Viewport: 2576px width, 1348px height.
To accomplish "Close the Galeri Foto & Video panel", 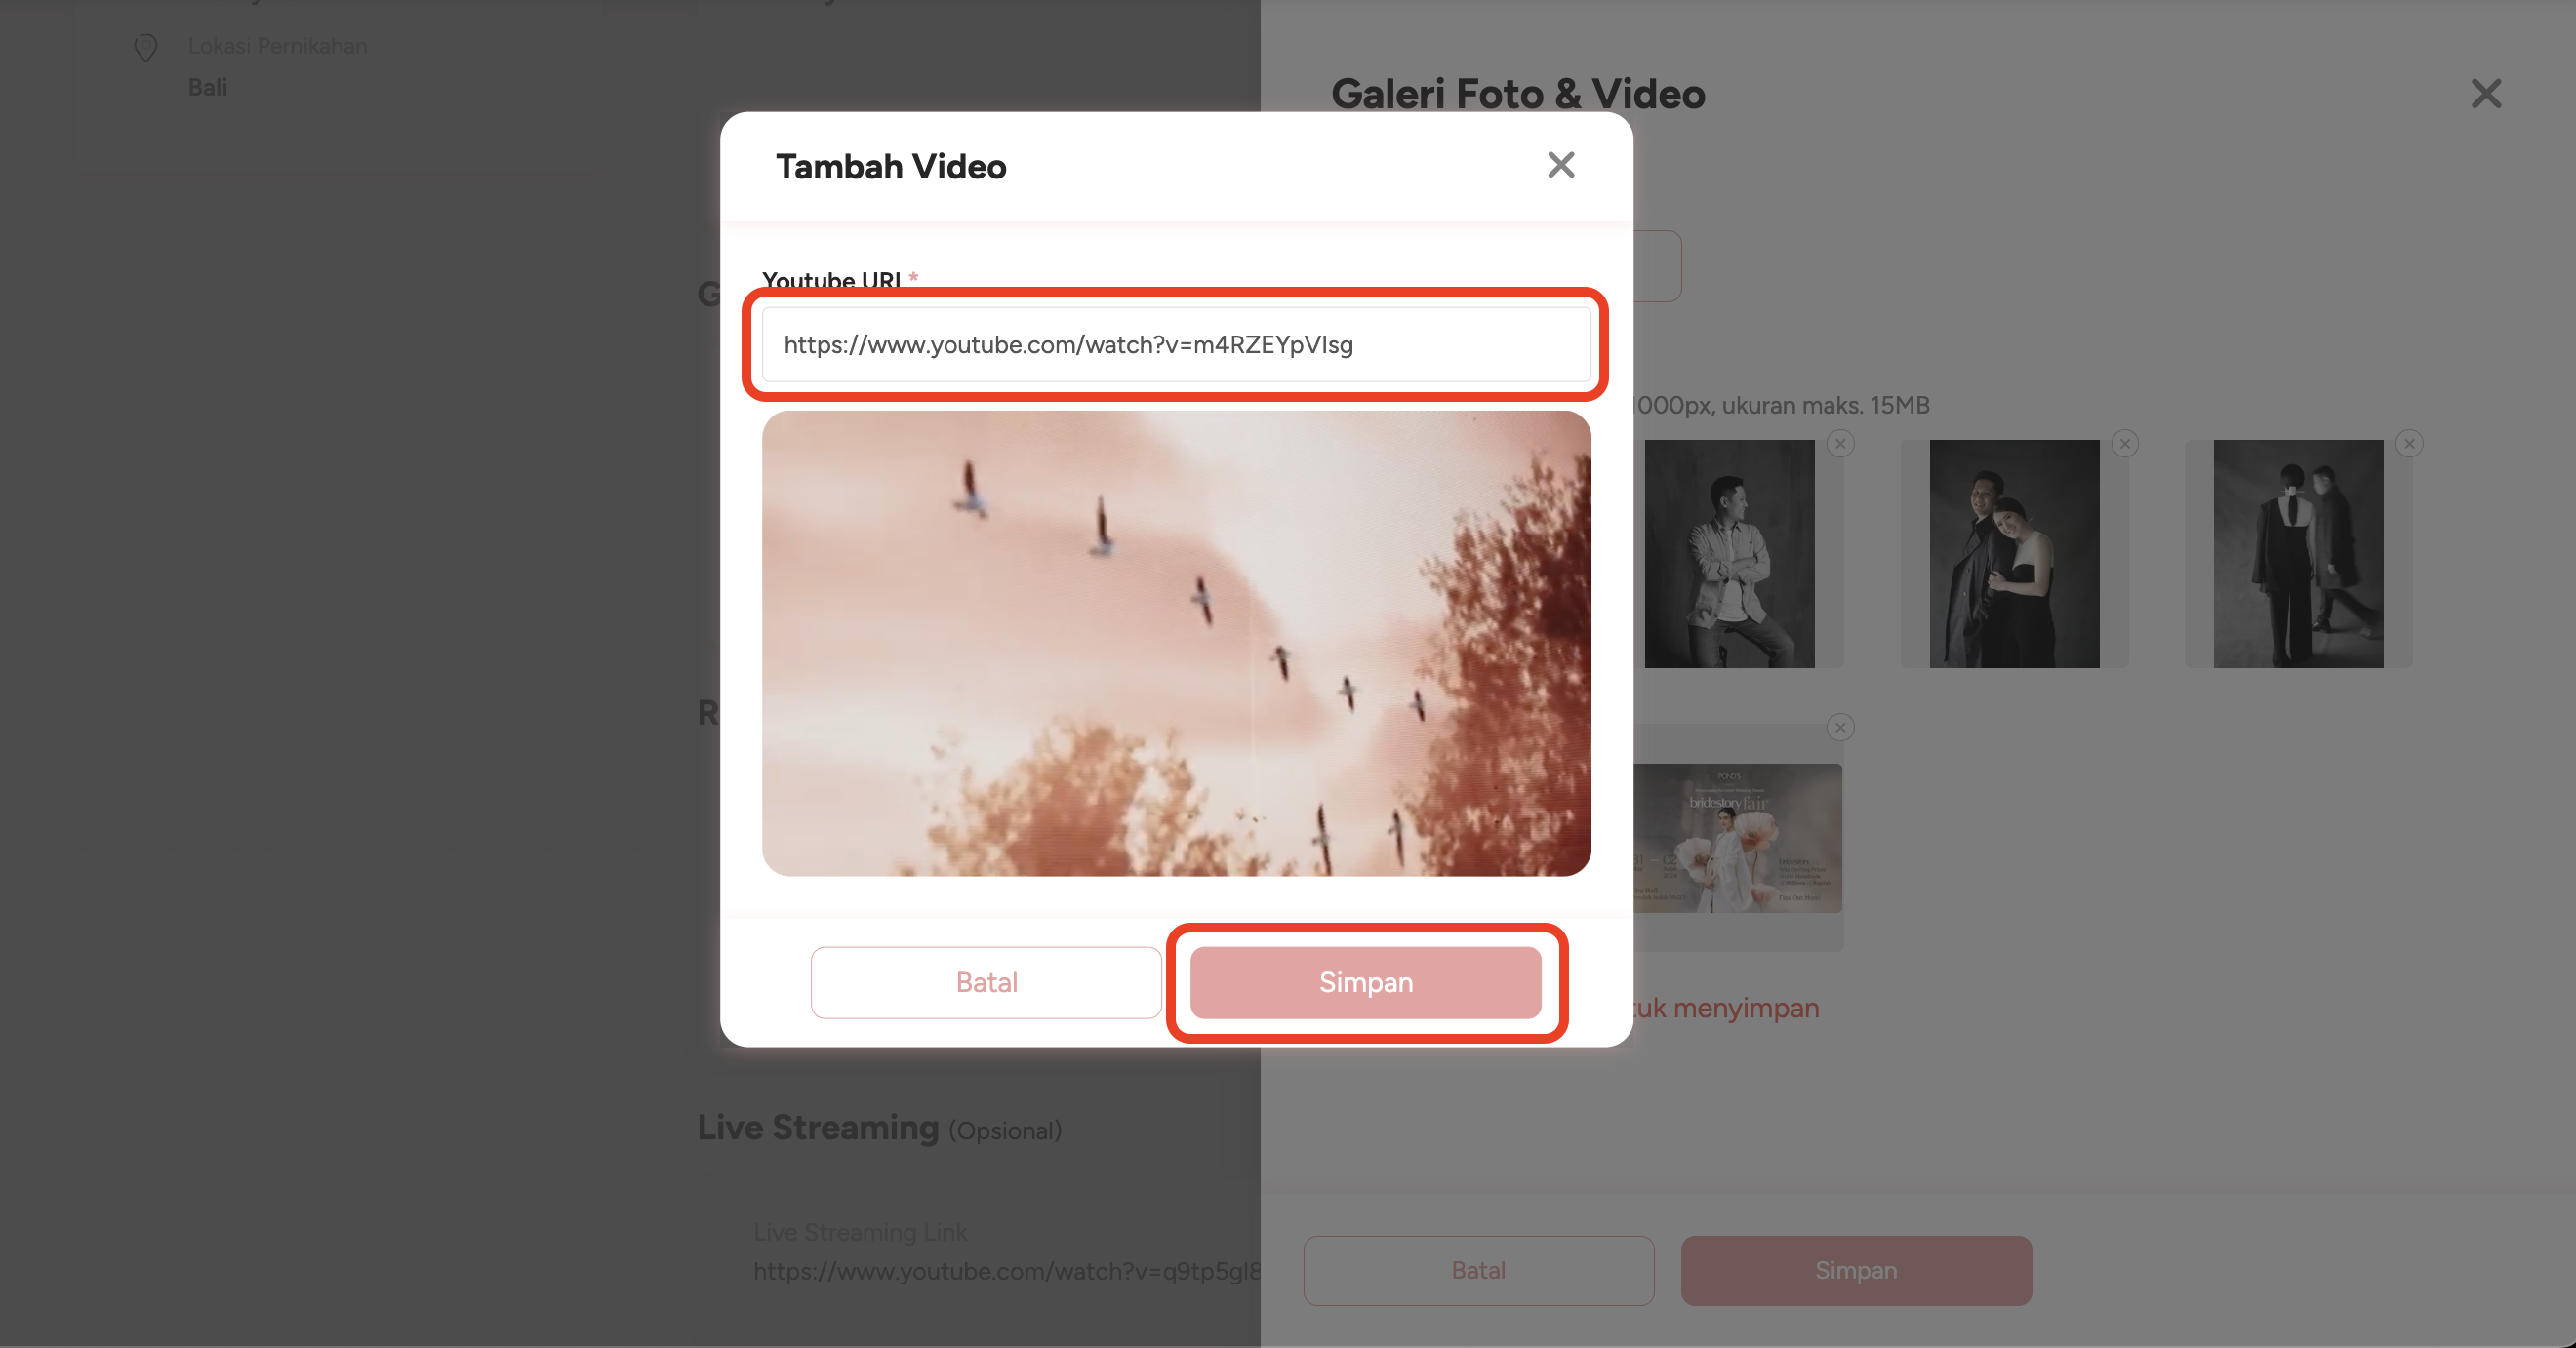I will point(2486,94).
